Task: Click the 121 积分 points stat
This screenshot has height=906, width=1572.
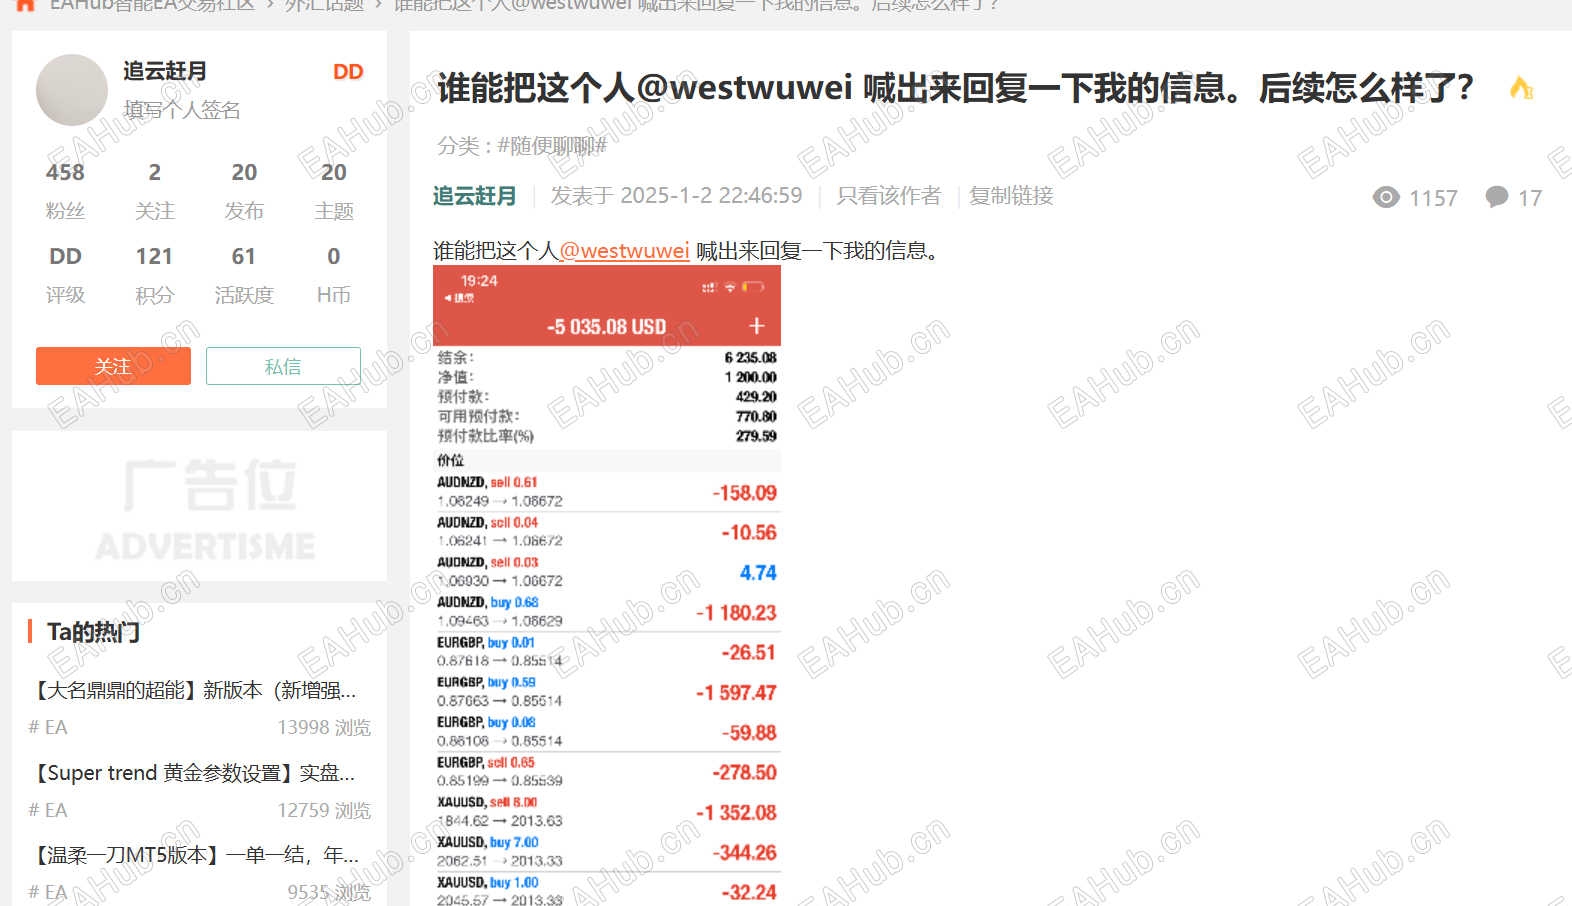Action: 155,274
